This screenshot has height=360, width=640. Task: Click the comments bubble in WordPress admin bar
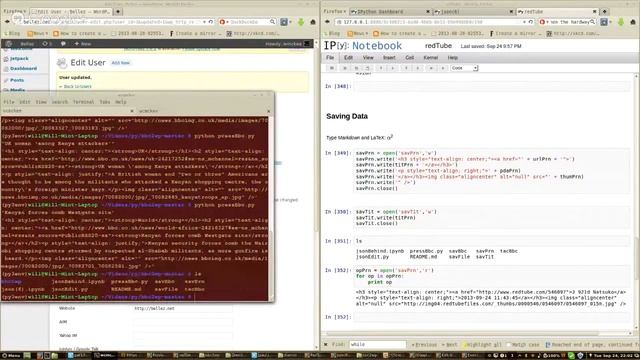pyautogui.click(x=63, y=44)
